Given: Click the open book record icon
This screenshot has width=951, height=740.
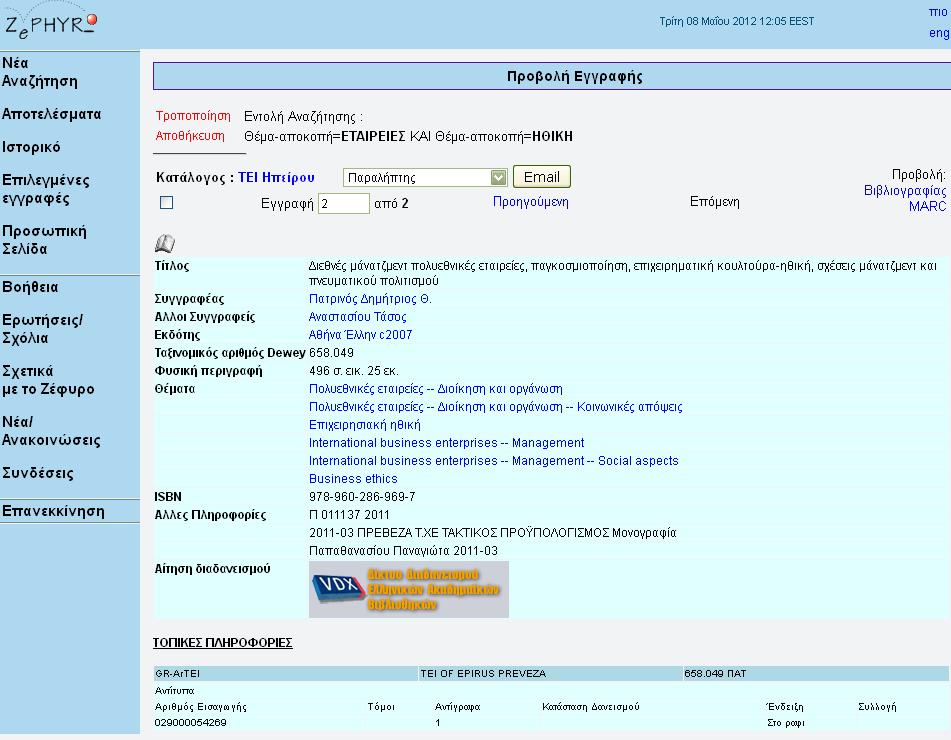Looking at the screenshot, I should (x=165, y=244).
